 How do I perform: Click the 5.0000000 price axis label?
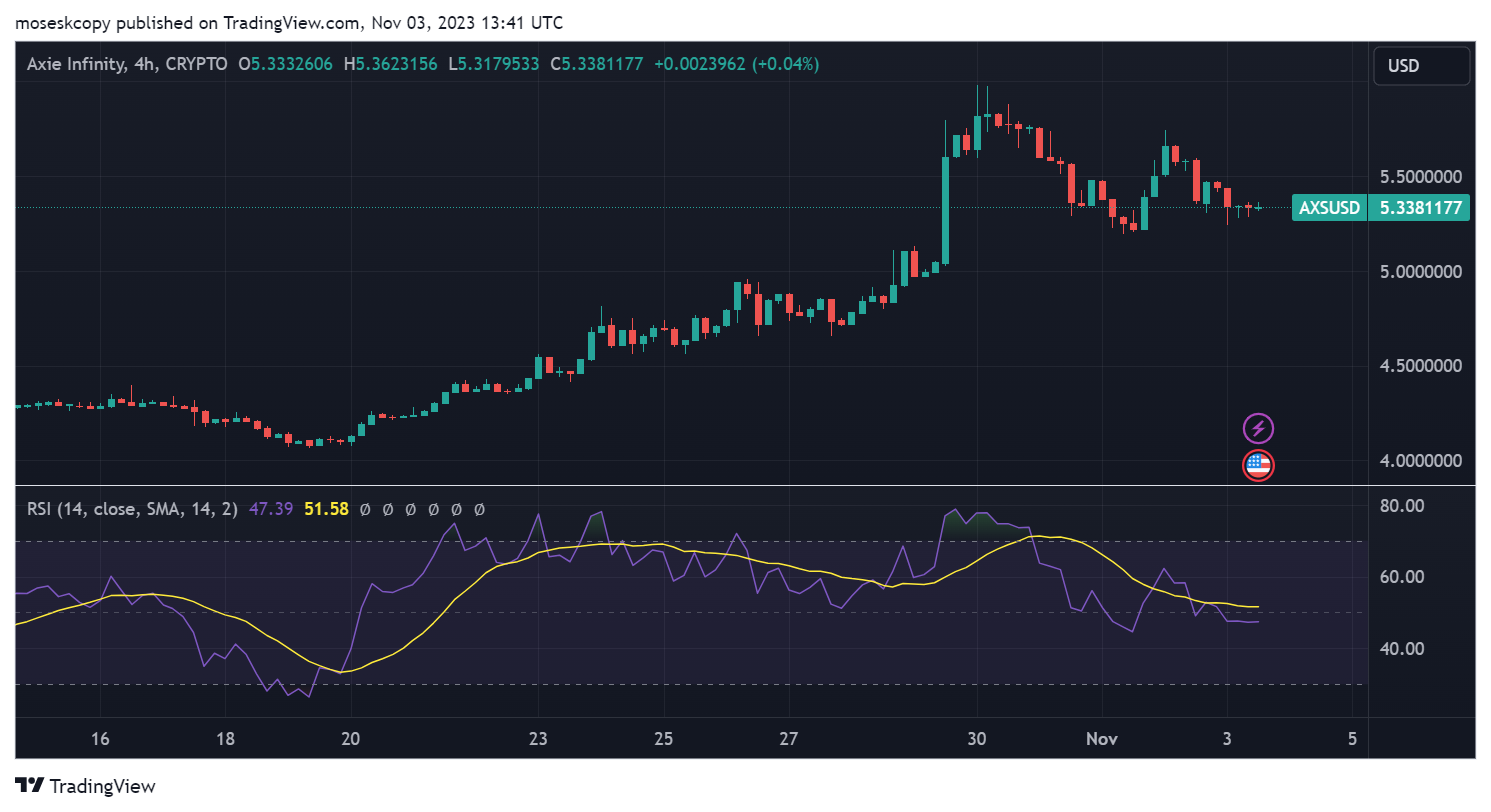(1423, 272)
